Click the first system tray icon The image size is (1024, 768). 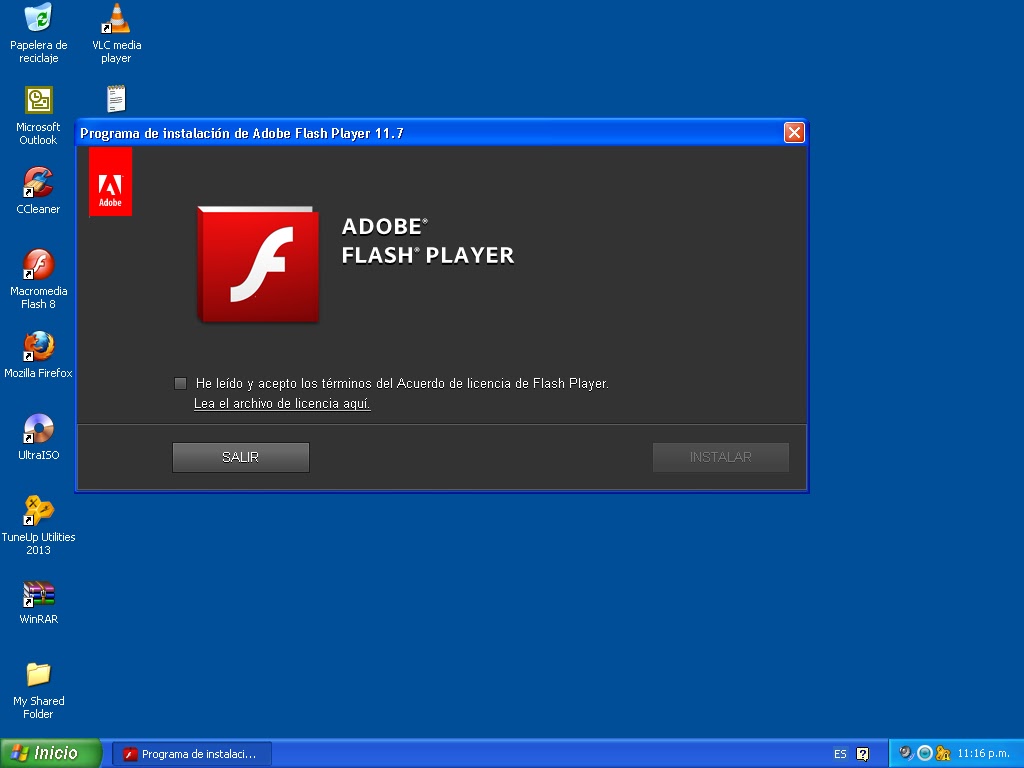(x=906, y=753)
